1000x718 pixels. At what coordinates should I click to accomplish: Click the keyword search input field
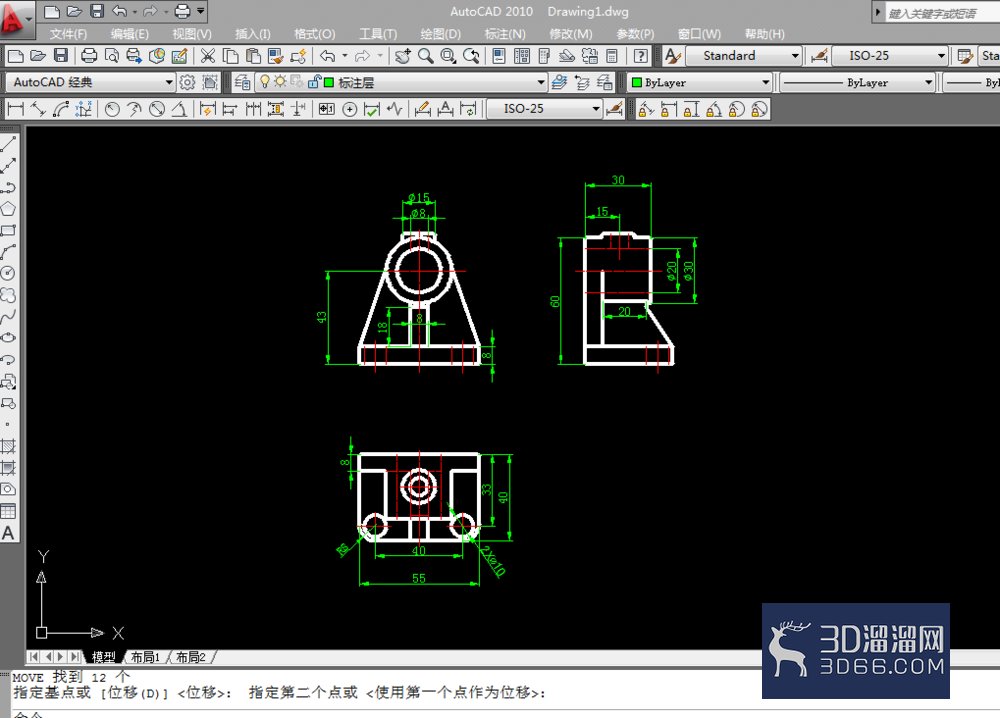pyautogui.click(x=941, y=13)
